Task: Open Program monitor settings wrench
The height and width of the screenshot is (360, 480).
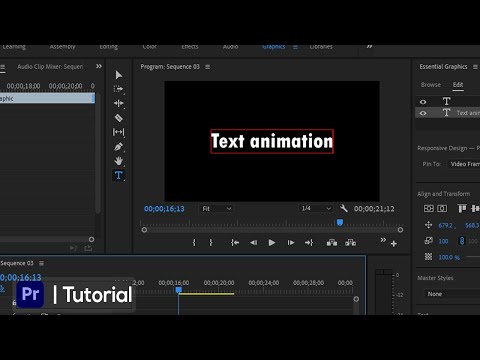Action: (x=344, y=209)
